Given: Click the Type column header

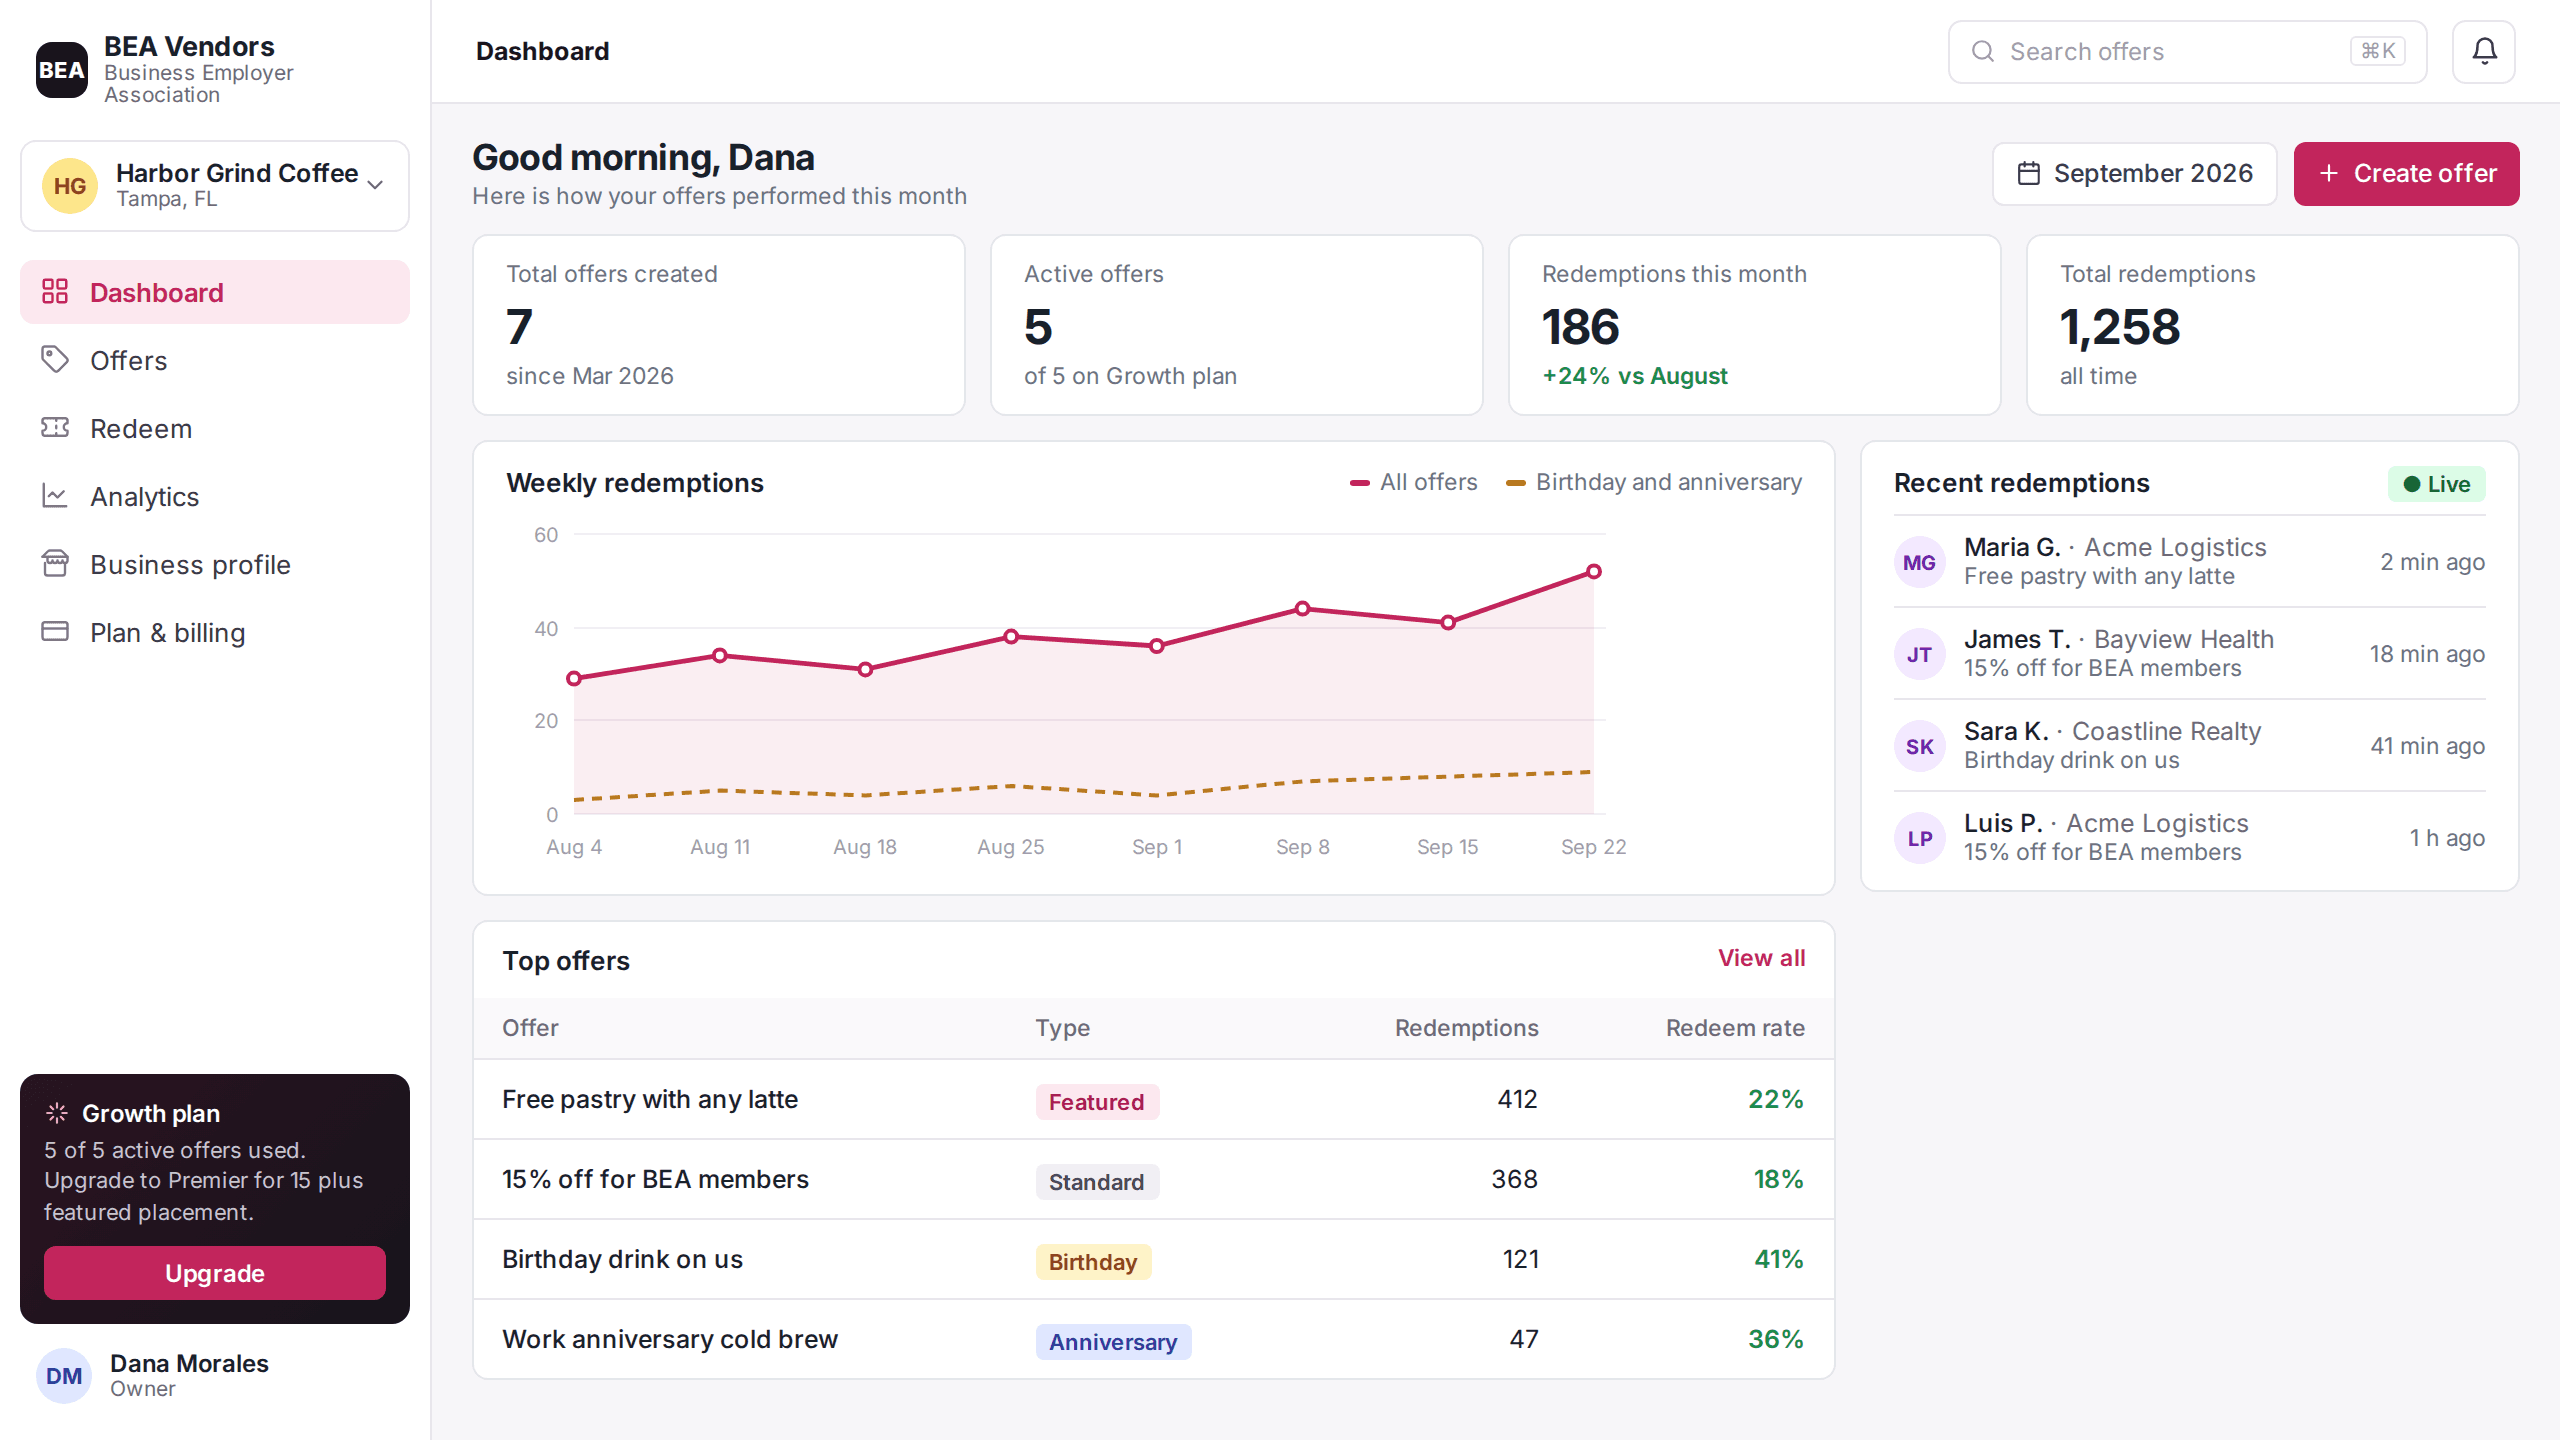Looking at the screenshot, I should coord(1062,1028).
